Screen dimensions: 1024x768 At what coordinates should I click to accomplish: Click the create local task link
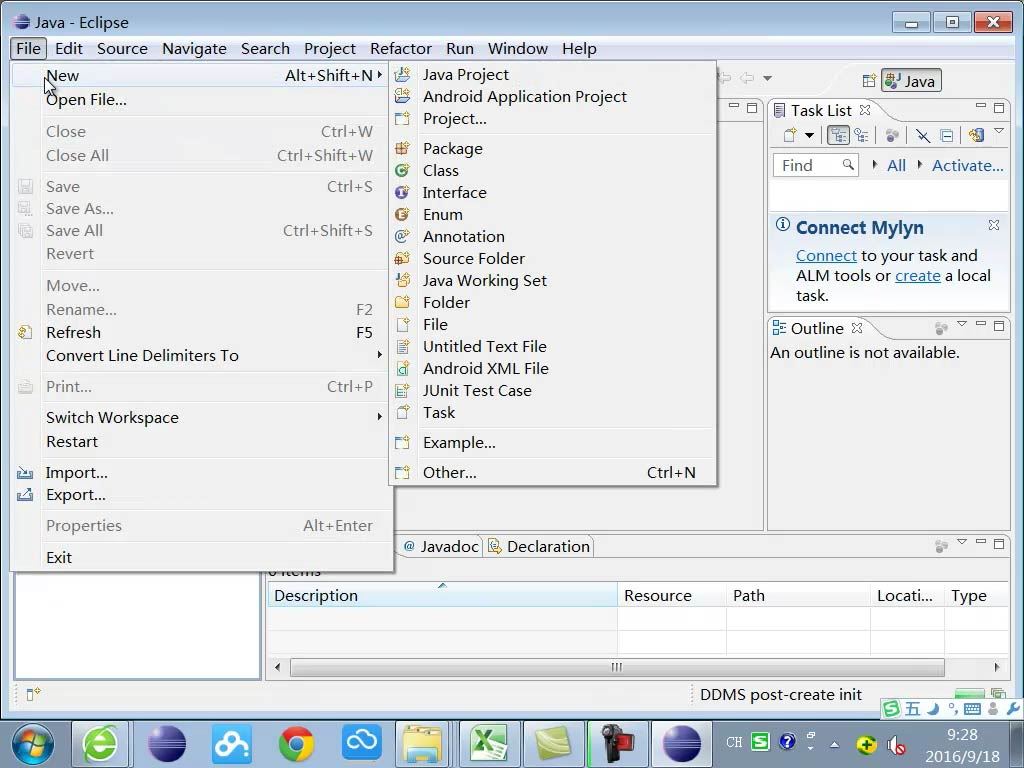click(x=918, y=276)
